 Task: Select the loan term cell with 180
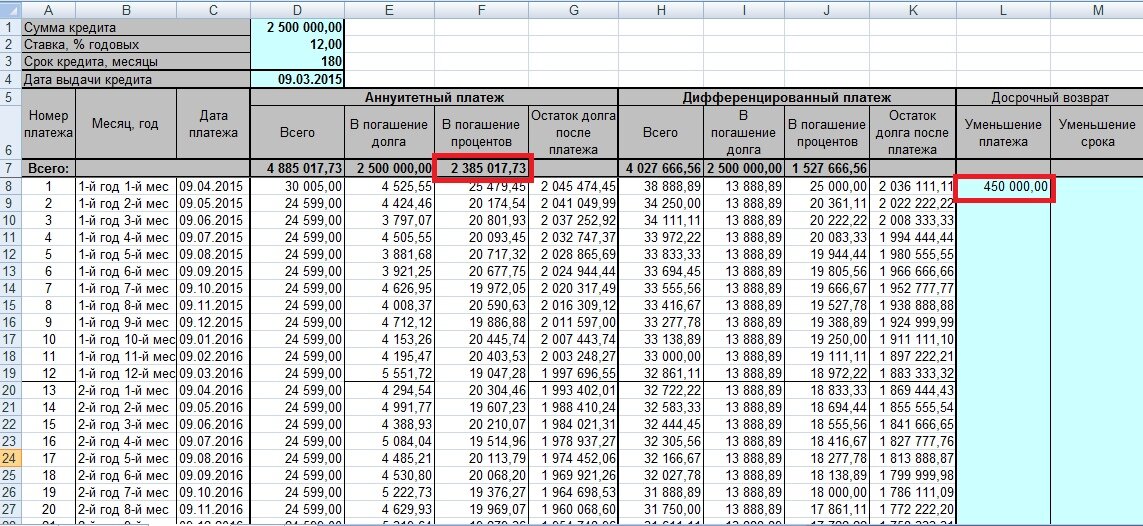coord(297,62)
